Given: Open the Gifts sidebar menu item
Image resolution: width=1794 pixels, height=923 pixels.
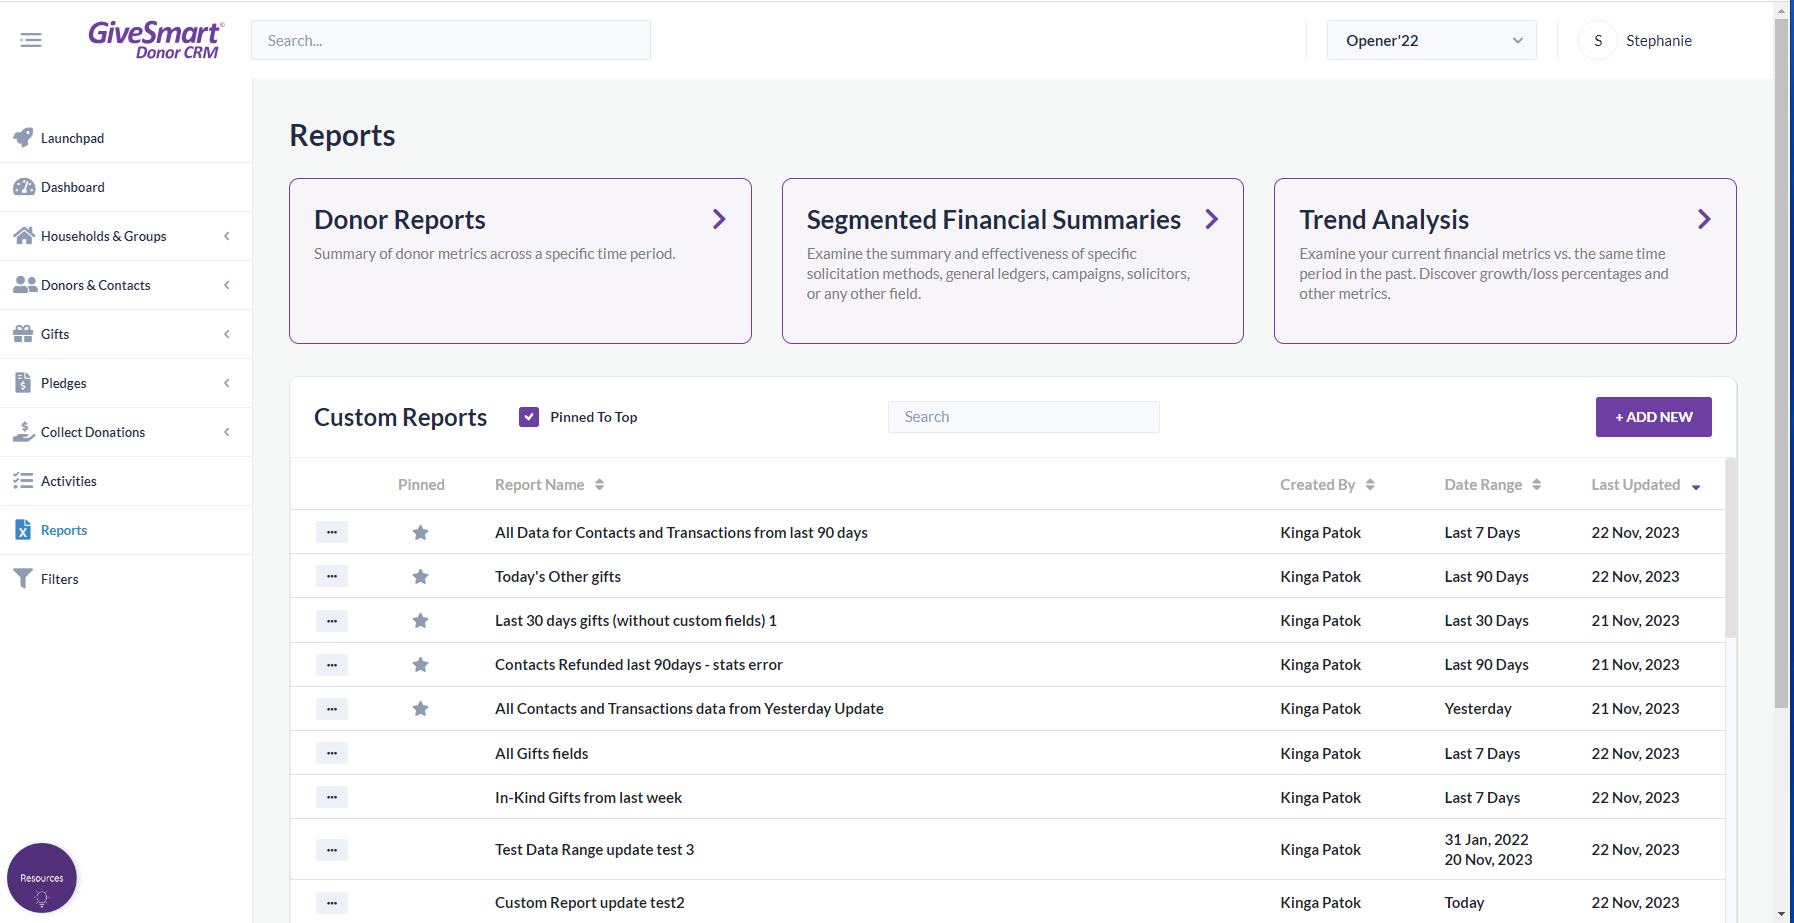Looking at the screenshot, I should pyautogui.click(x=55, y=334).
